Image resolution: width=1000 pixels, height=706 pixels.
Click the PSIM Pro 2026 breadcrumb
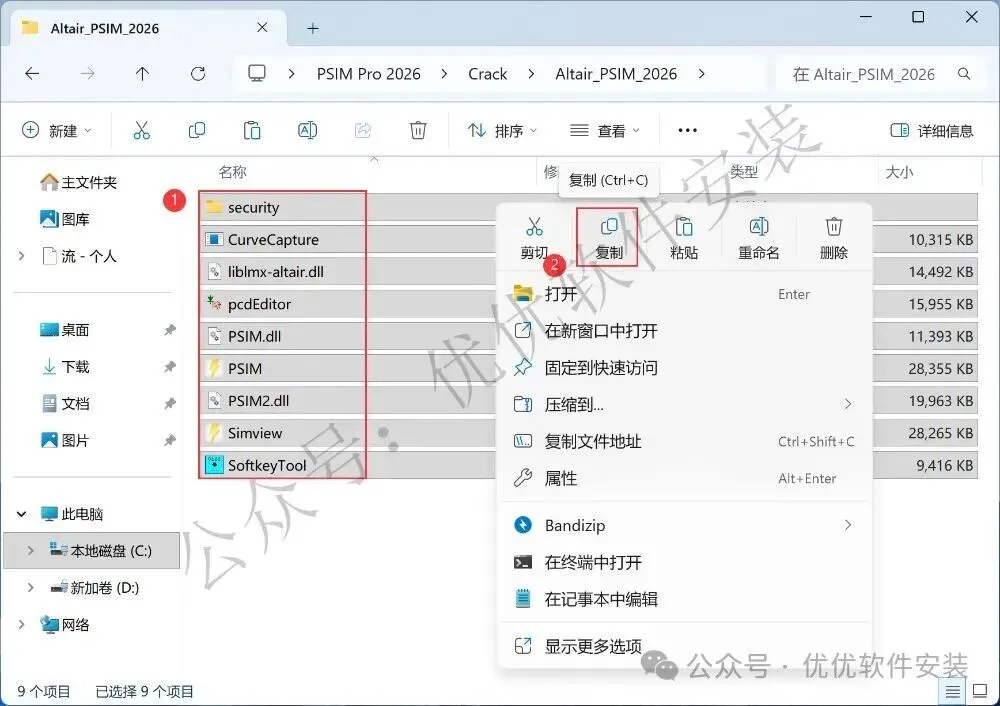tap(369, 74)
